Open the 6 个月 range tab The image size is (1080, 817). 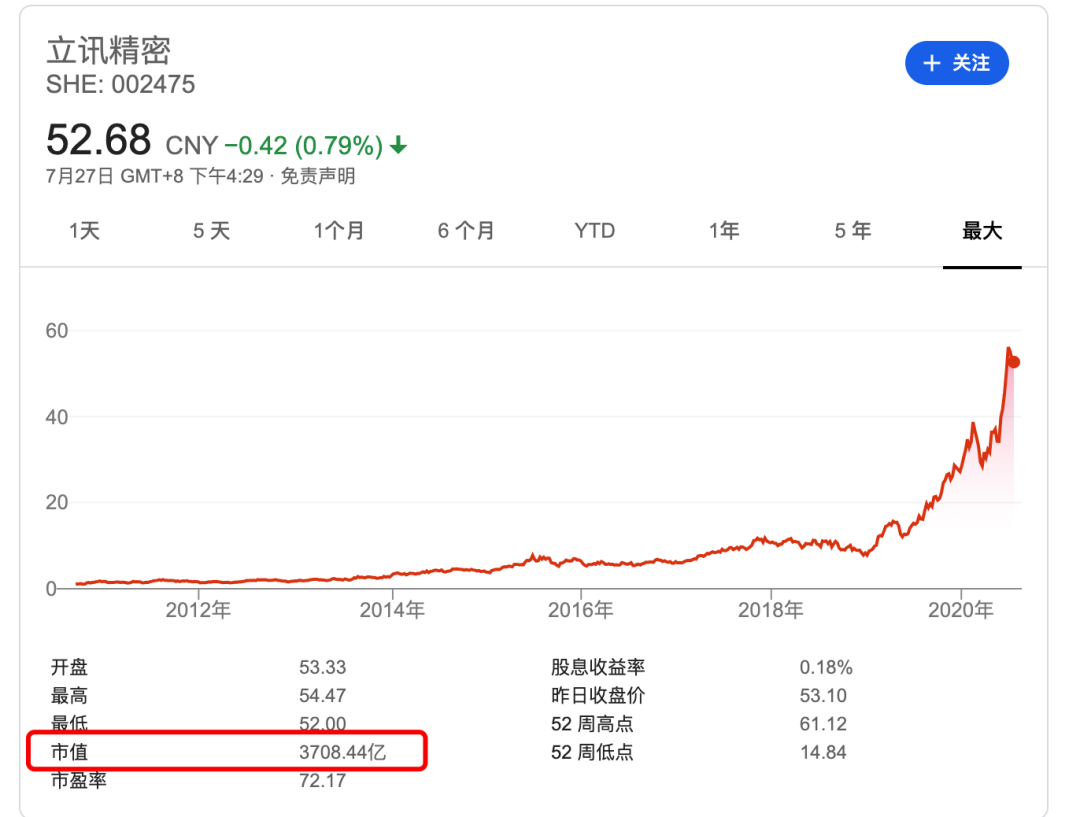tap(466, 231)
